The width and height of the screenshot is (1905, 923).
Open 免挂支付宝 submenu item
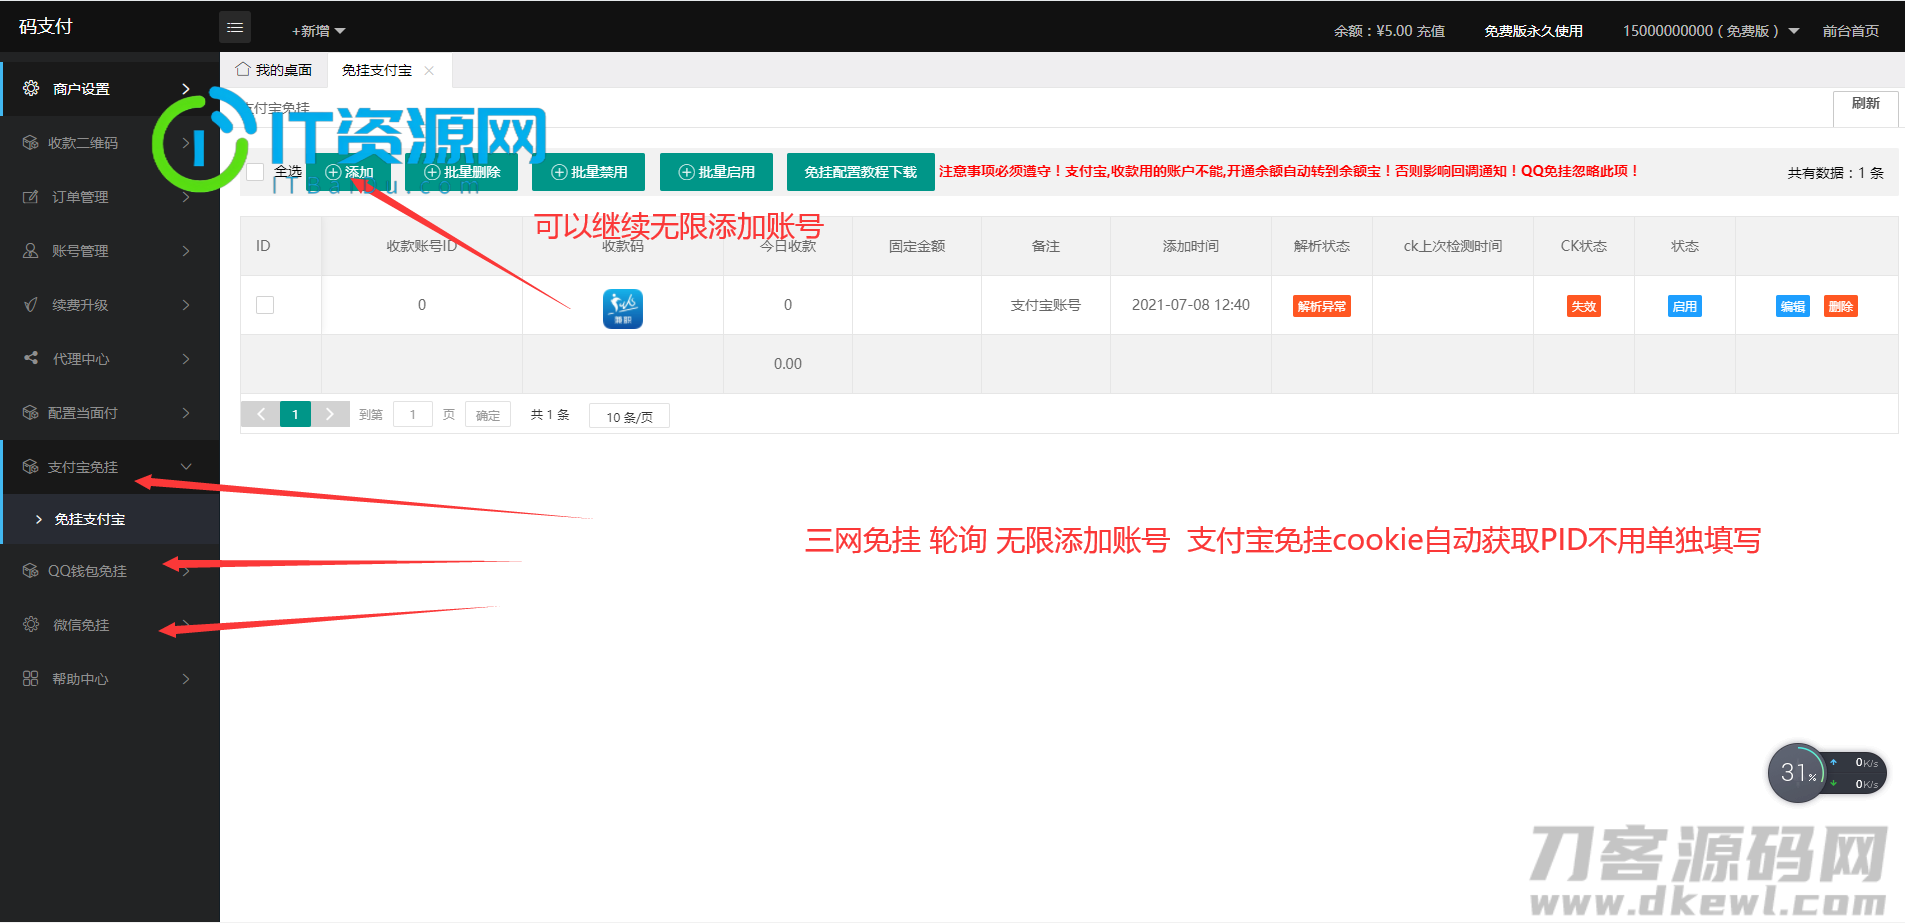110,519
